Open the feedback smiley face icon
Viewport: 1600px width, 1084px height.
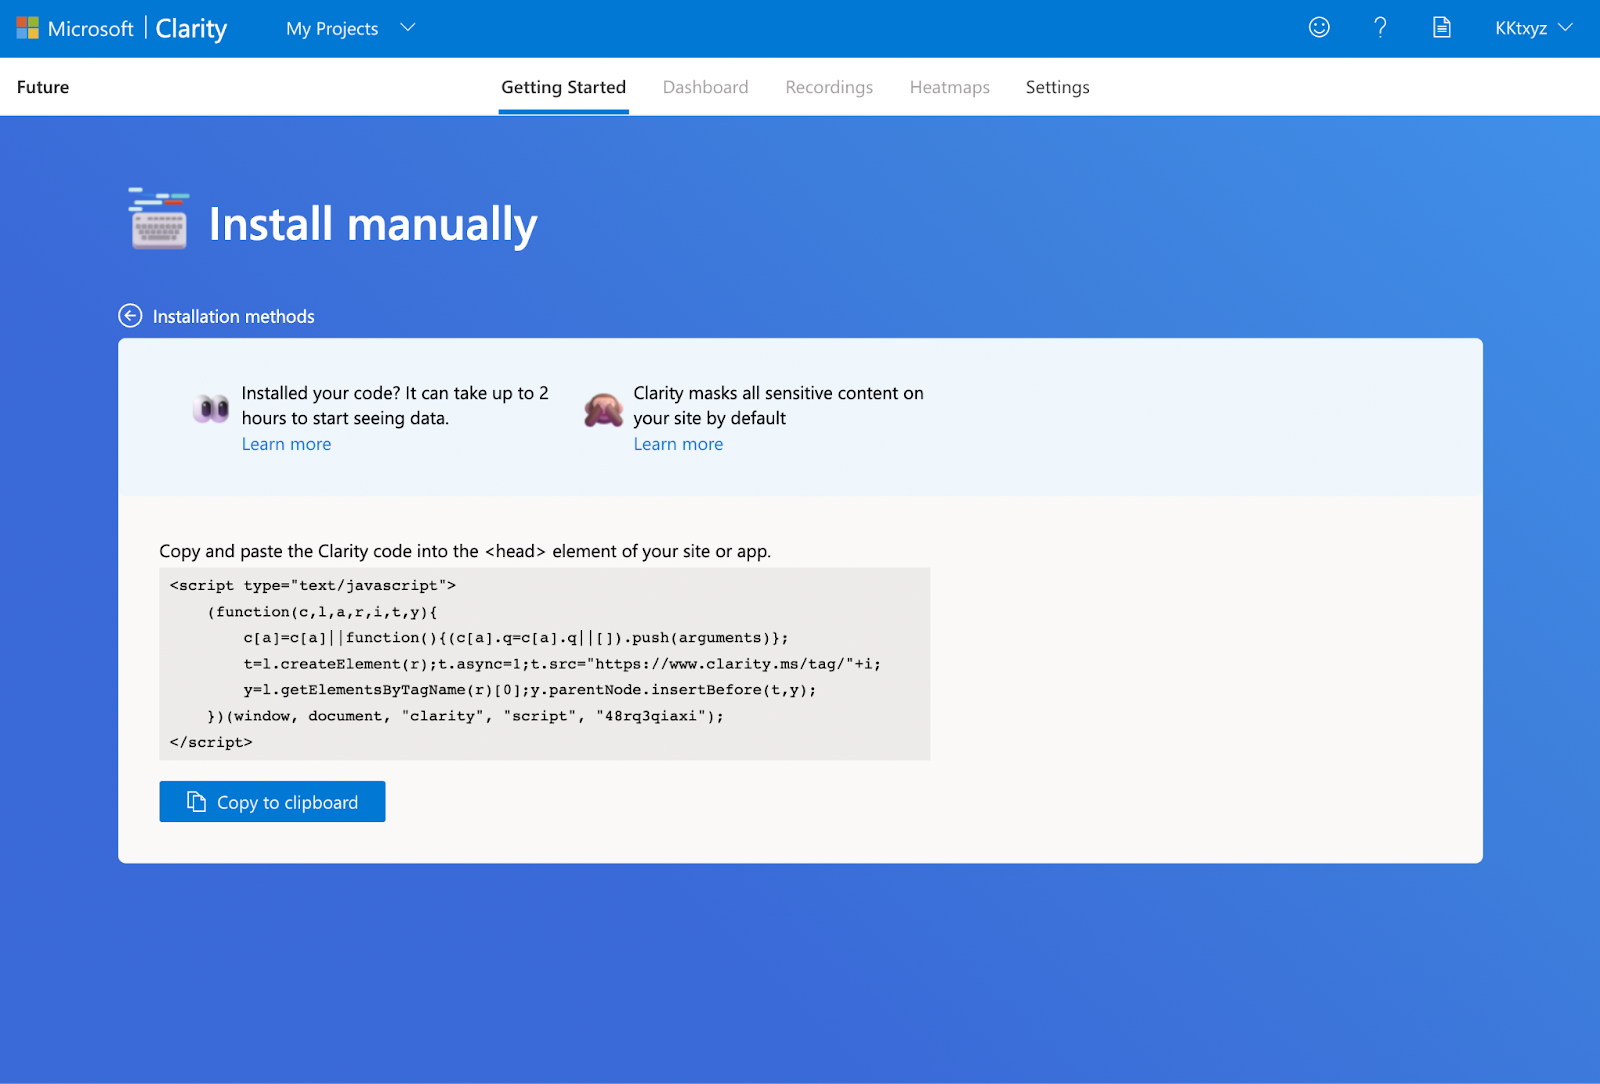click(x=1319, y=28)
